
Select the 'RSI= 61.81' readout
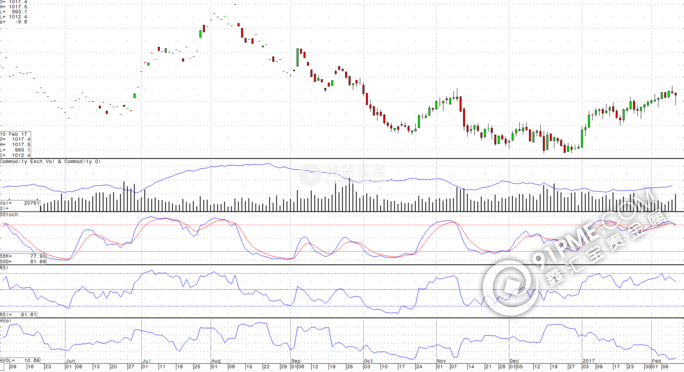(x=18, y=314)
